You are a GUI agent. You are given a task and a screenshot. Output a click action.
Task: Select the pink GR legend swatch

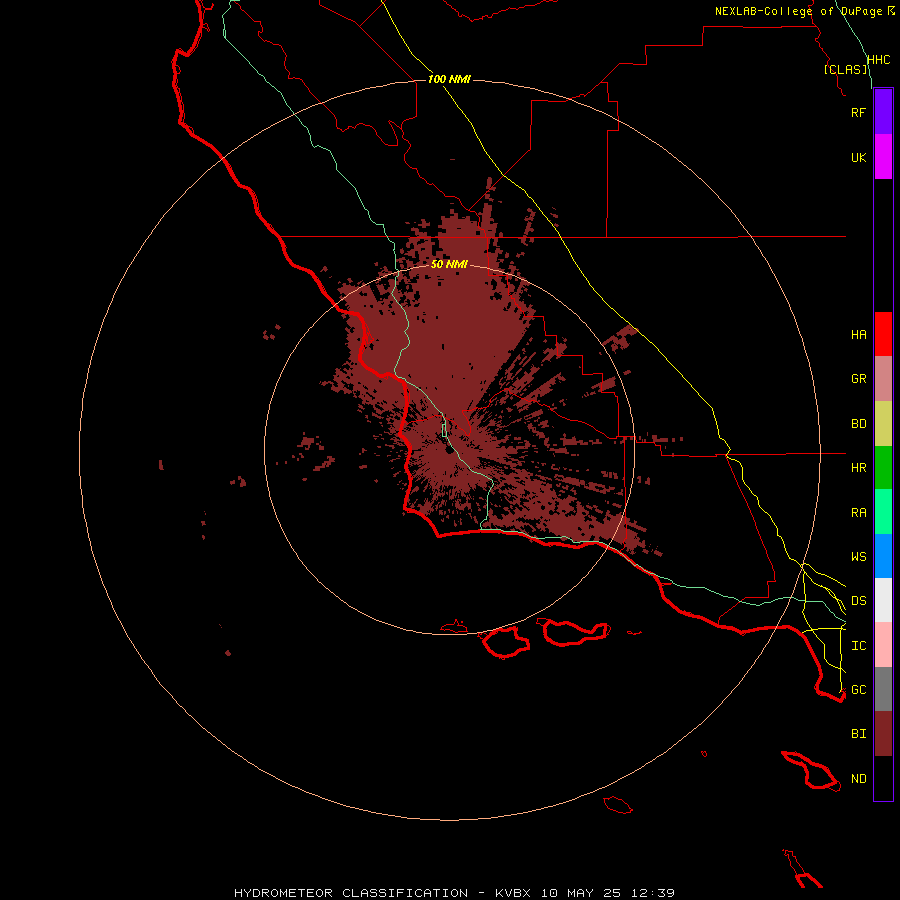click(x=883, y=379)
